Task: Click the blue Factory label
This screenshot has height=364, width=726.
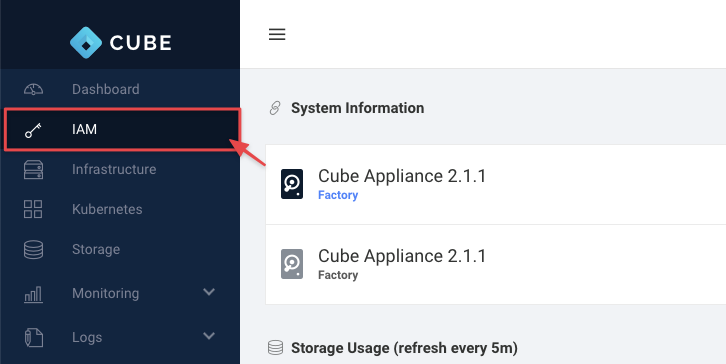Action: pos(338,195)
